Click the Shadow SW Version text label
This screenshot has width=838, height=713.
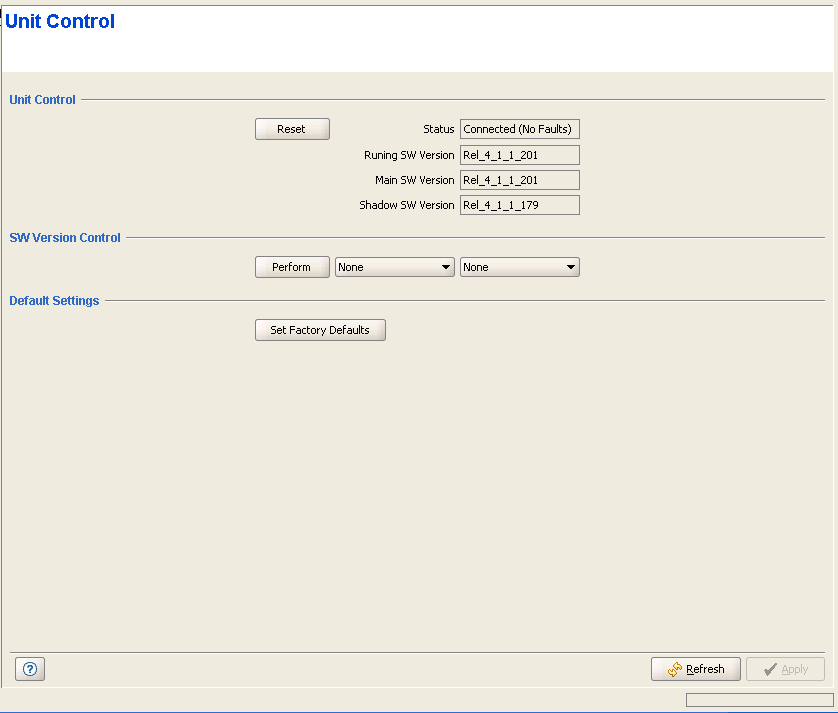point(407,205)
